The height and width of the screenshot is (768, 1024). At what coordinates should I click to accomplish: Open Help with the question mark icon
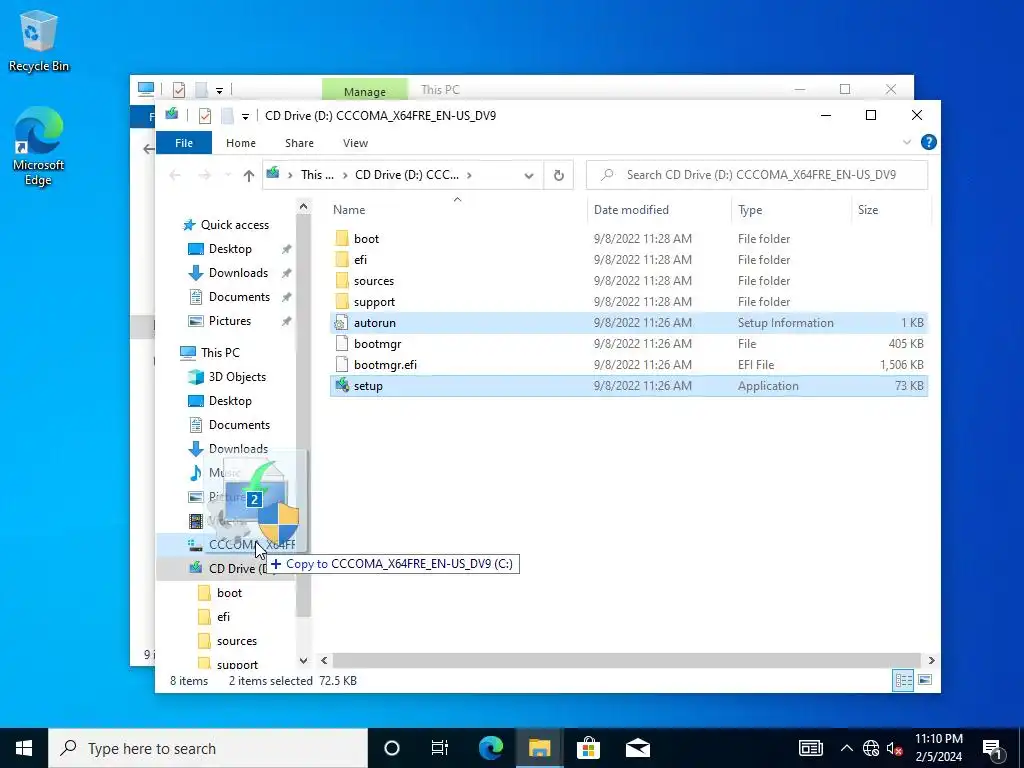coord(928,142)
